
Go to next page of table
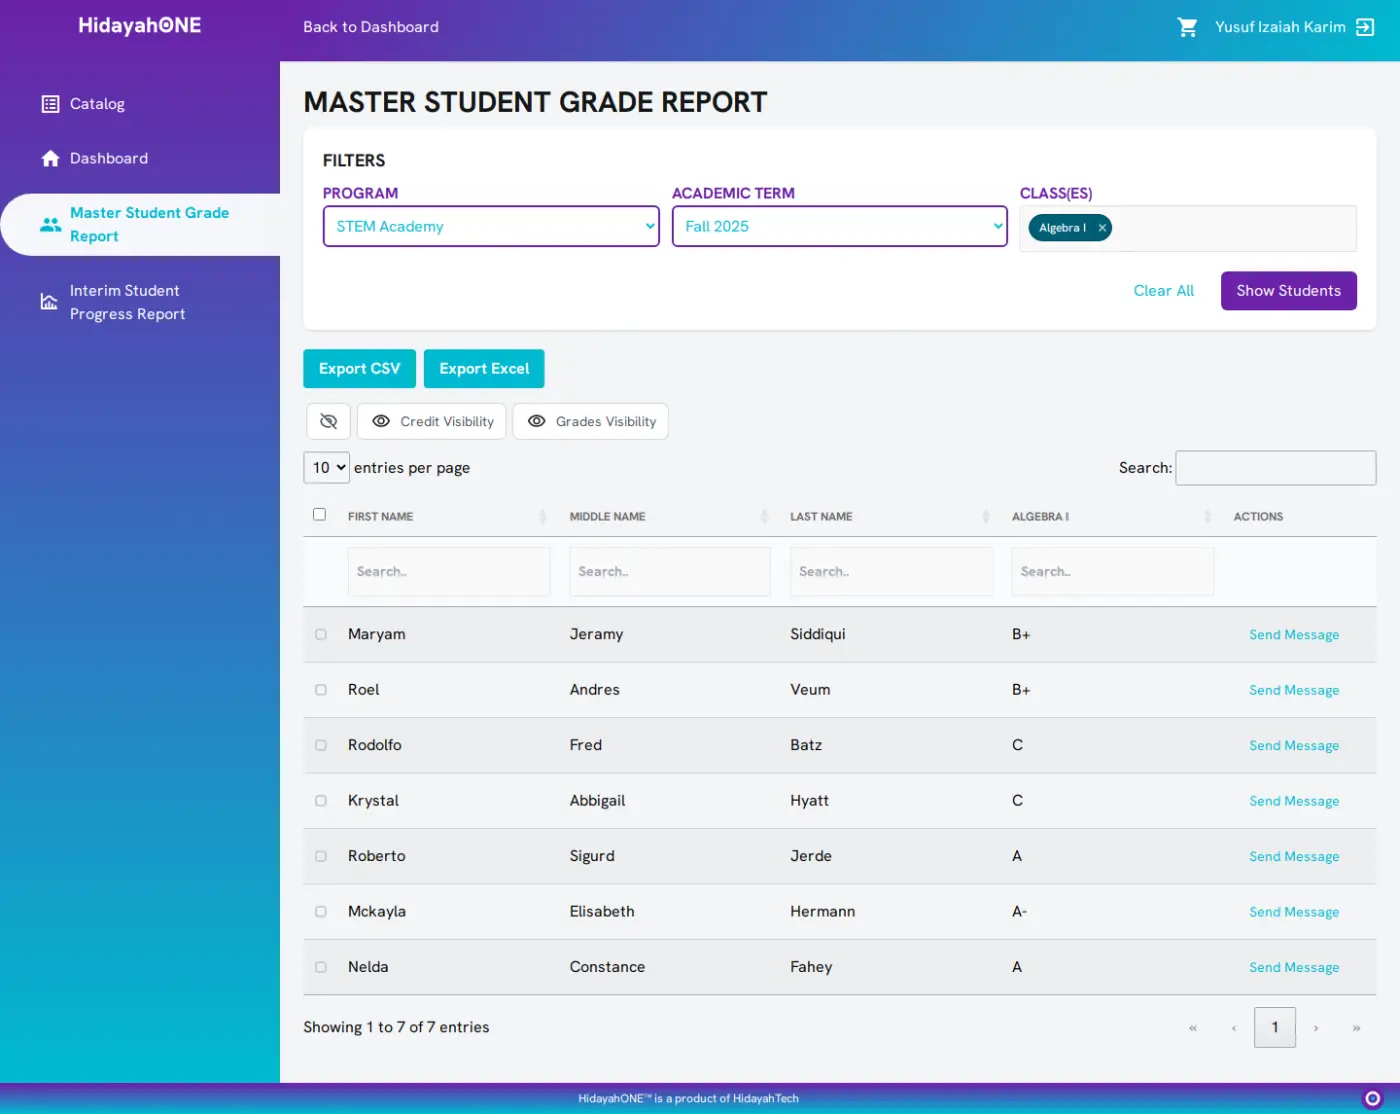click(x=1316, y=1028)
